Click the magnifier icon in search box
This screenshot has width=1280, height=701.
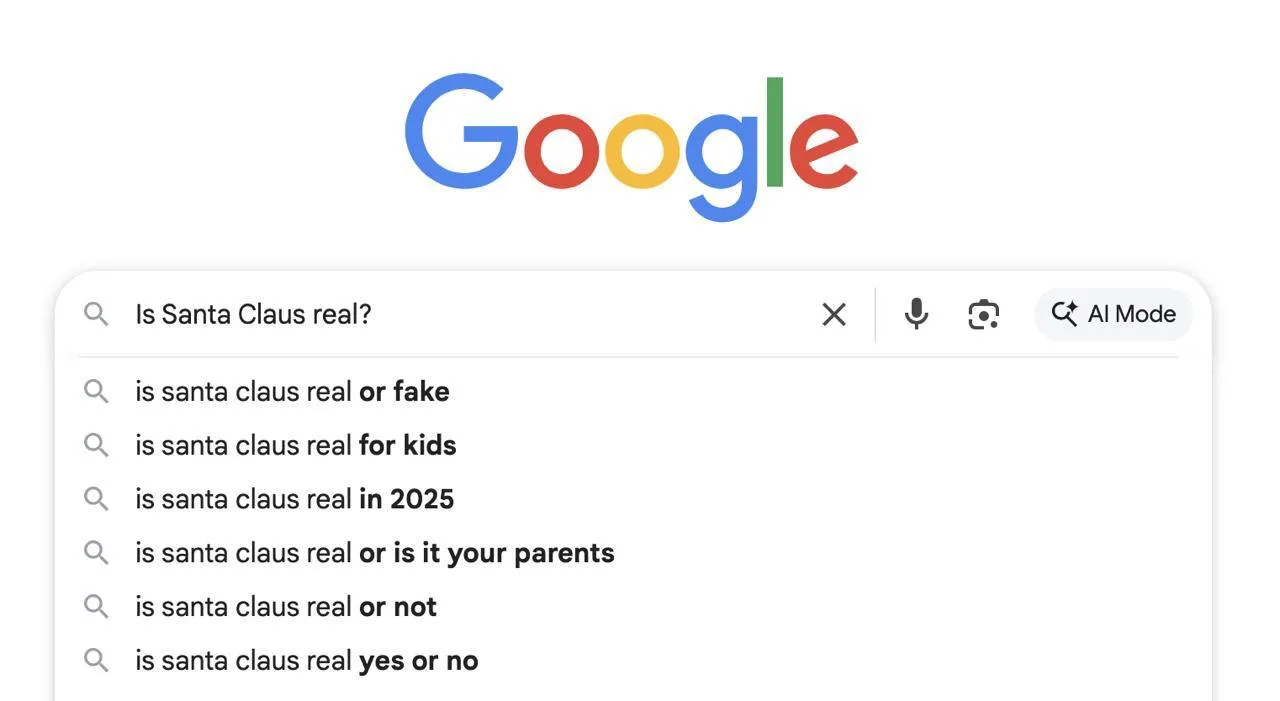[96, 314]
